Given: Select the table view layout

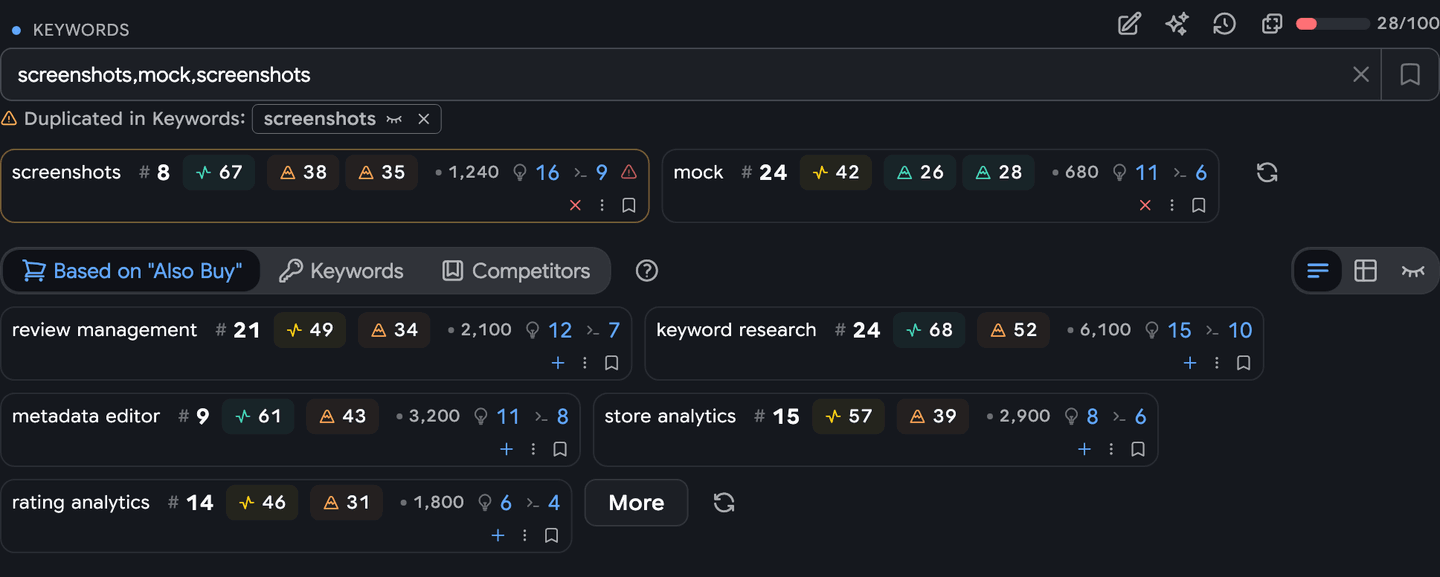Looking at the screenshot, I should [1365, 271].
